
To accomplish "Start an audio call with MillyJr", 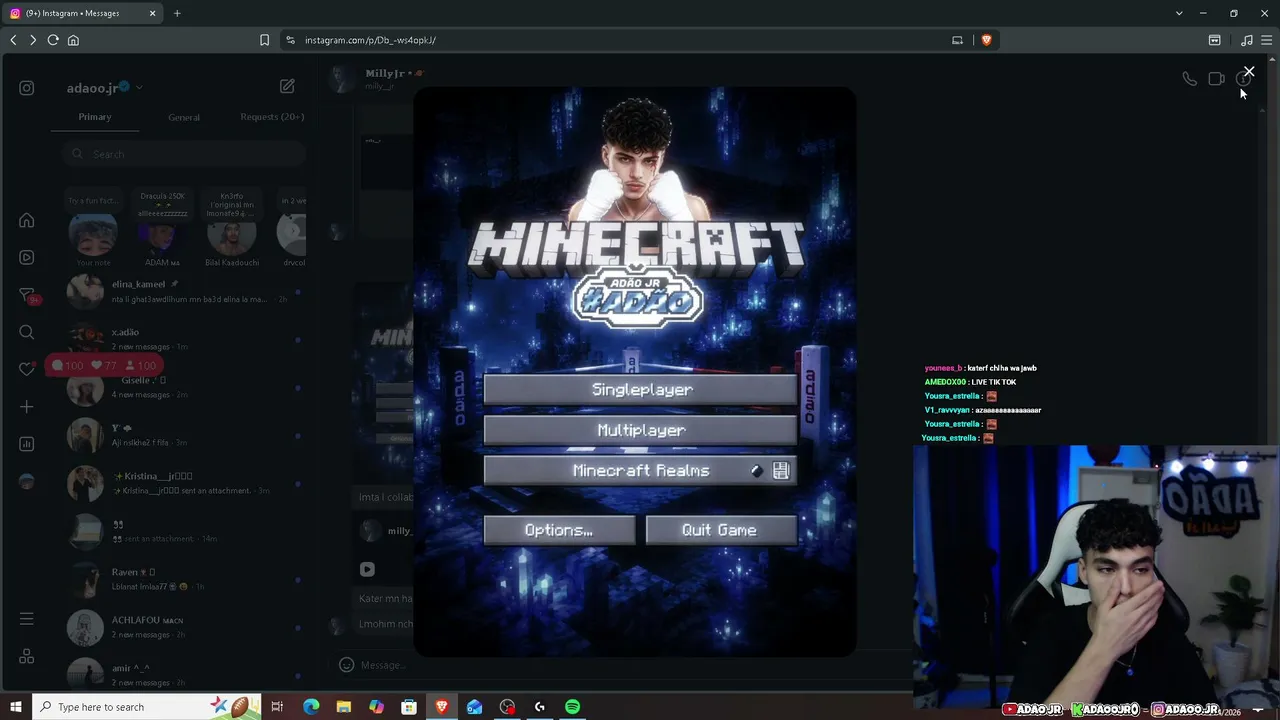I will click(x=1189, y=79).
